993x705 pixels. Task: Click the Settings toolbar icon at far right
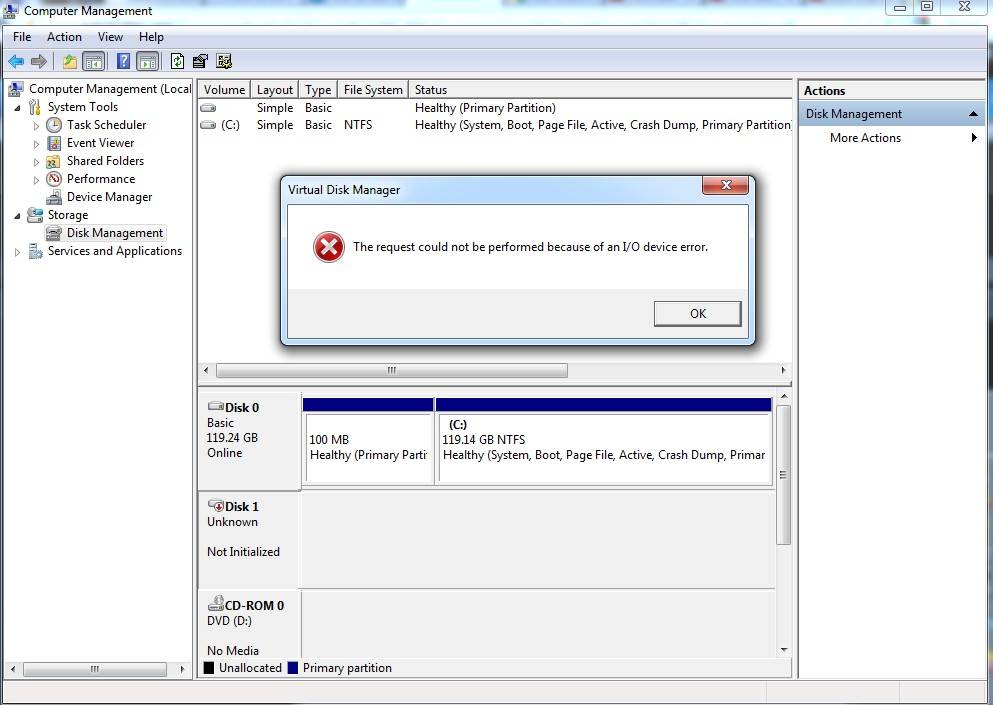point(224,61)
